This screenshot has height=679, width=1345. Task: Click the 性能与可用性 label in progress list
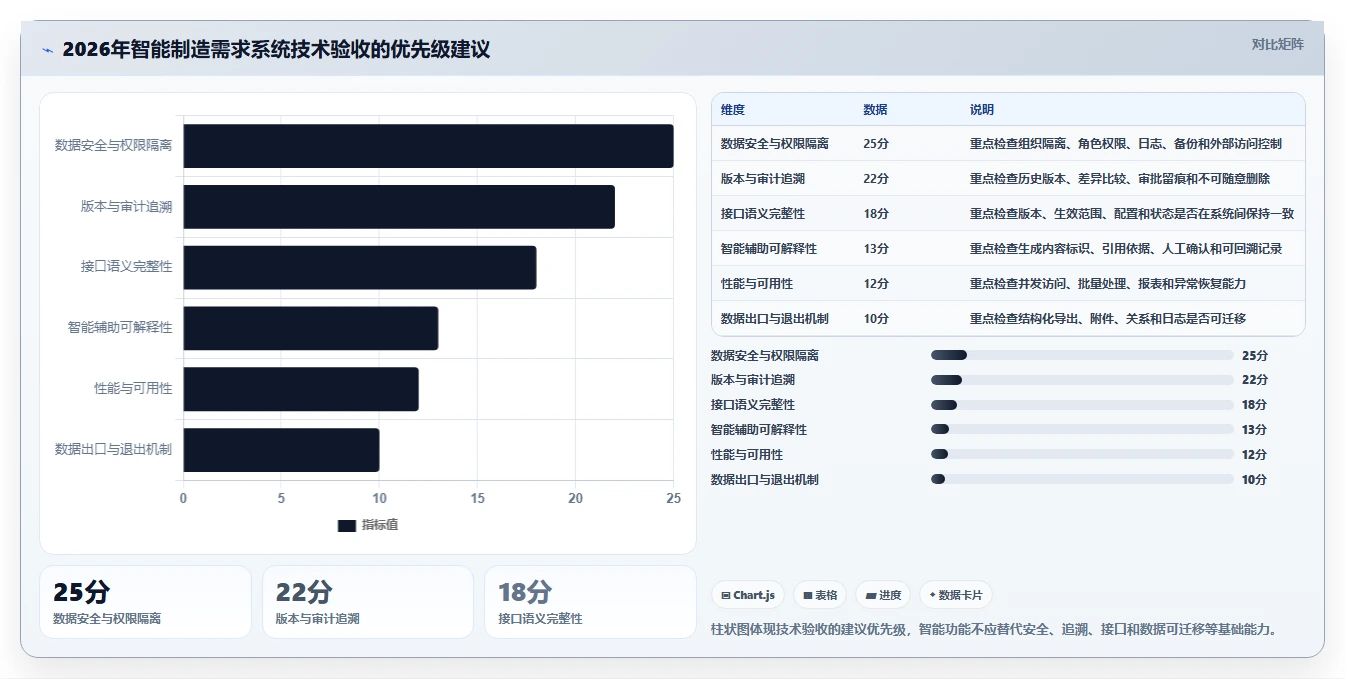(747, 455)
